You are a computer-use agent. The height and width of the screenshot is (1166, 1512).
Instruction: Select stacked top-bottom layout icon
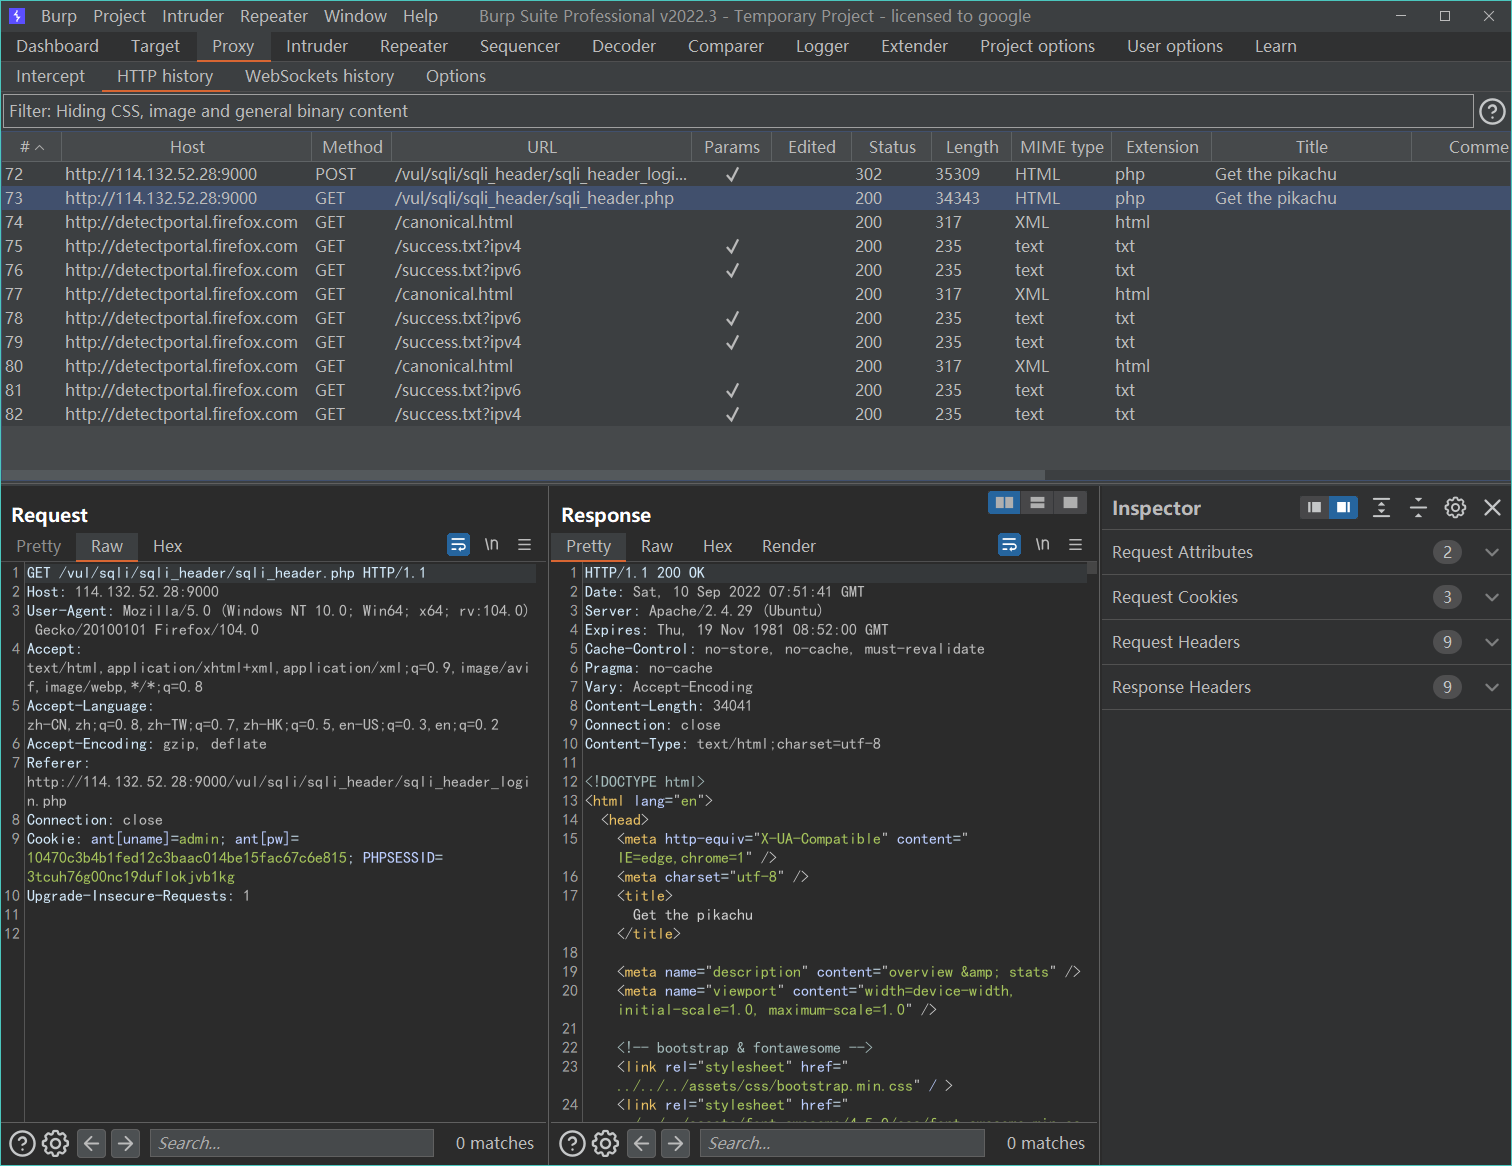coord(1037,502)
